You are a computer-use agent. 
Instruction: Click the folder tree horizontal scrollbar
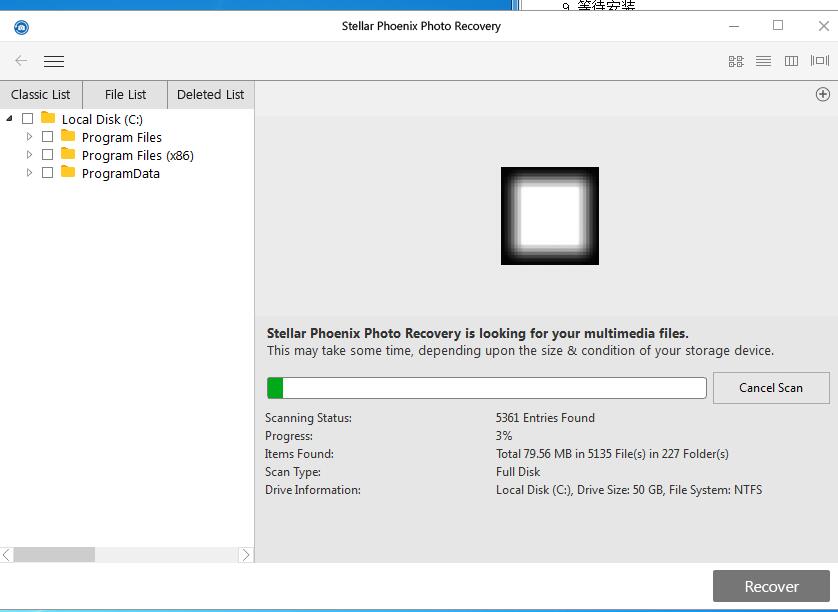coord(55,554)
